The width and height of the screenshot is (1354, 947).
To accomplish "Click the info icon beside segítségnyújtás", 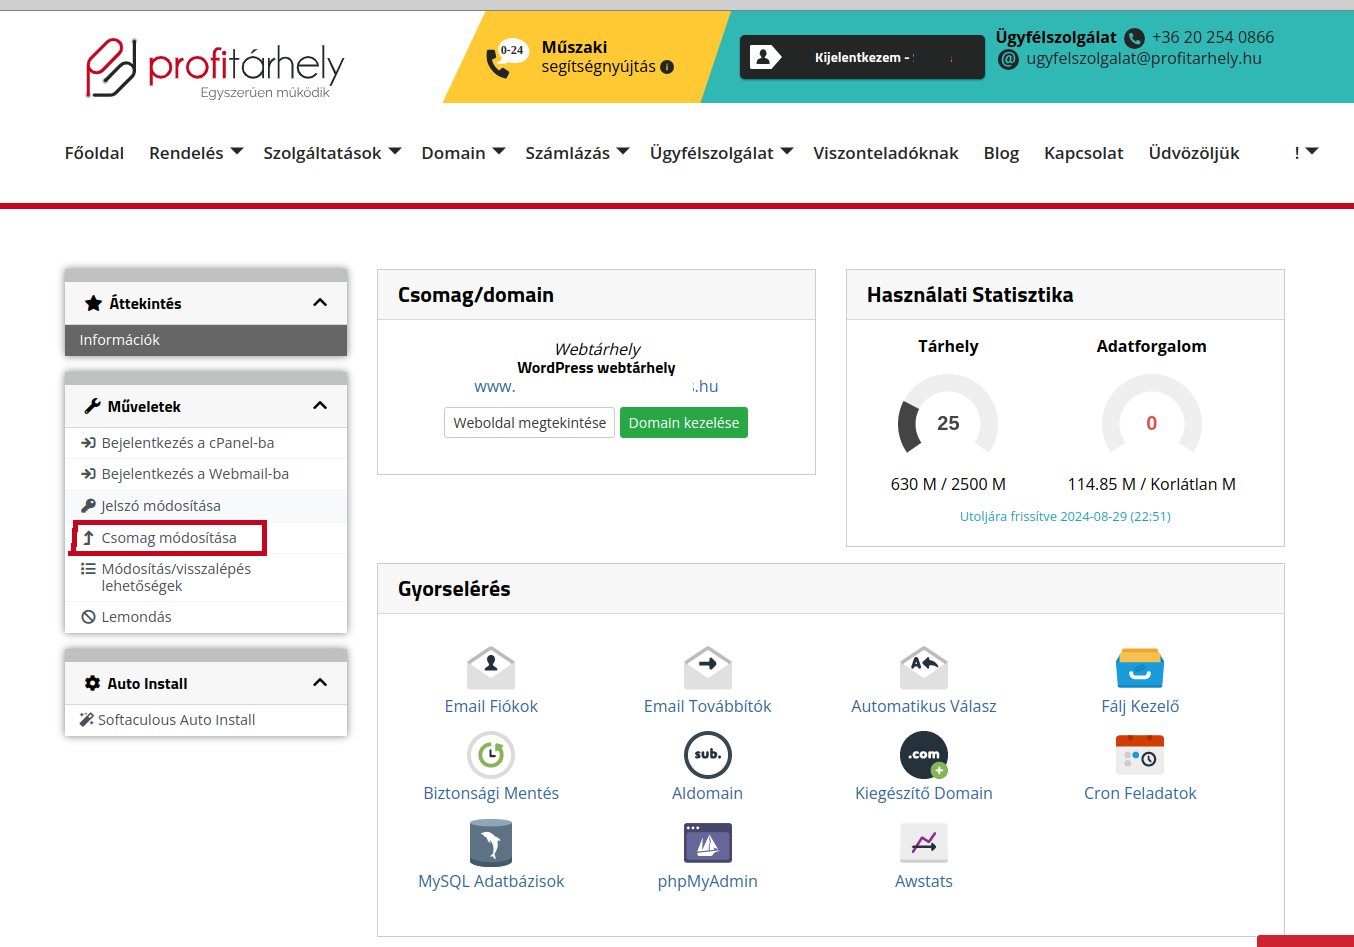I will click(667, 67).
